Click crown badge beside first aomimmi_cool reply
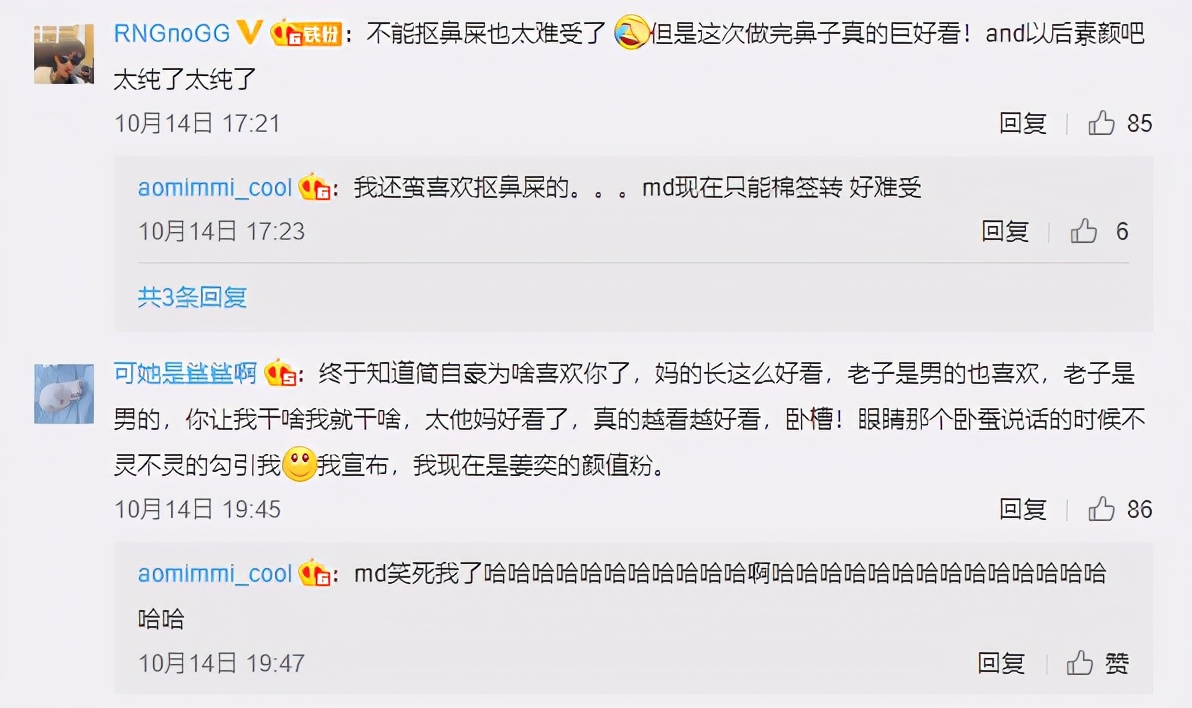1192x708 pixels. coord(314,187)
